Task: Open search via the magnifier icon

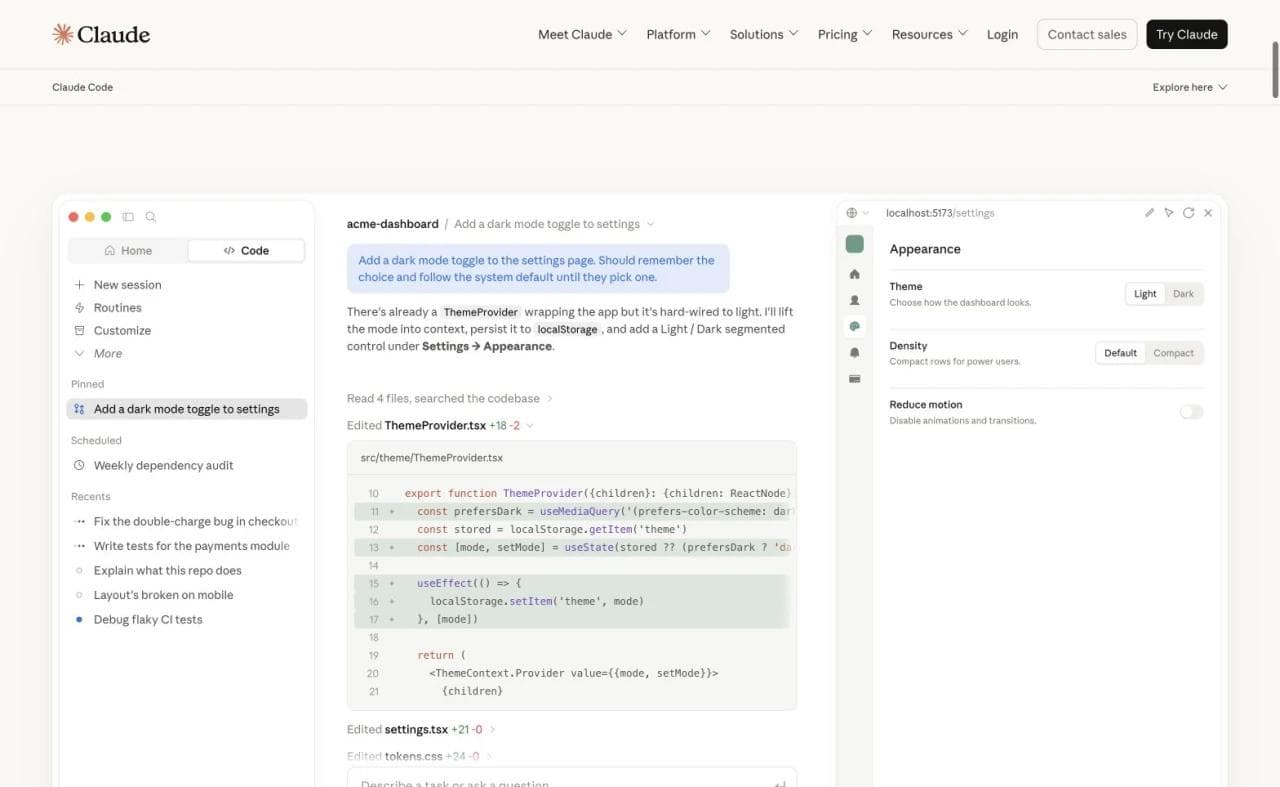Action: click(151, 217)
